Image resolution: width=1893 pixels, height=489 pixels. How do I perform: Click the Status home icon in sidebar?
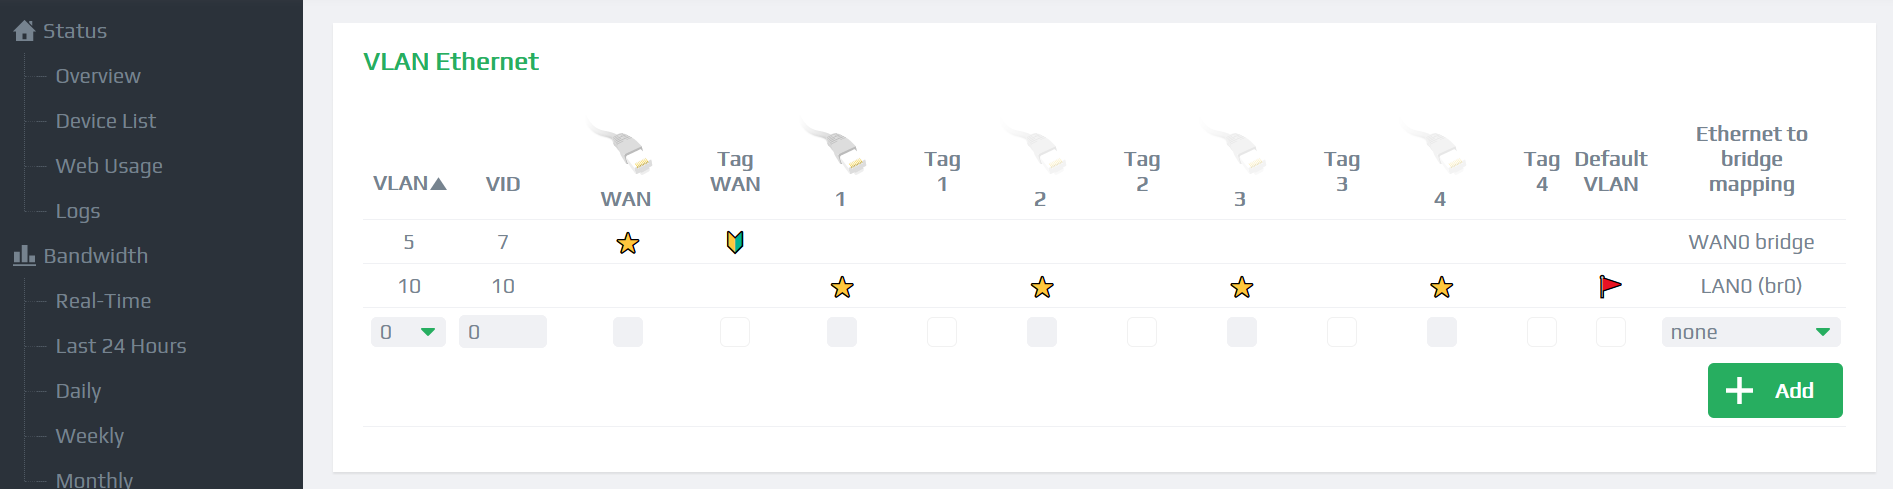[25, 31]
